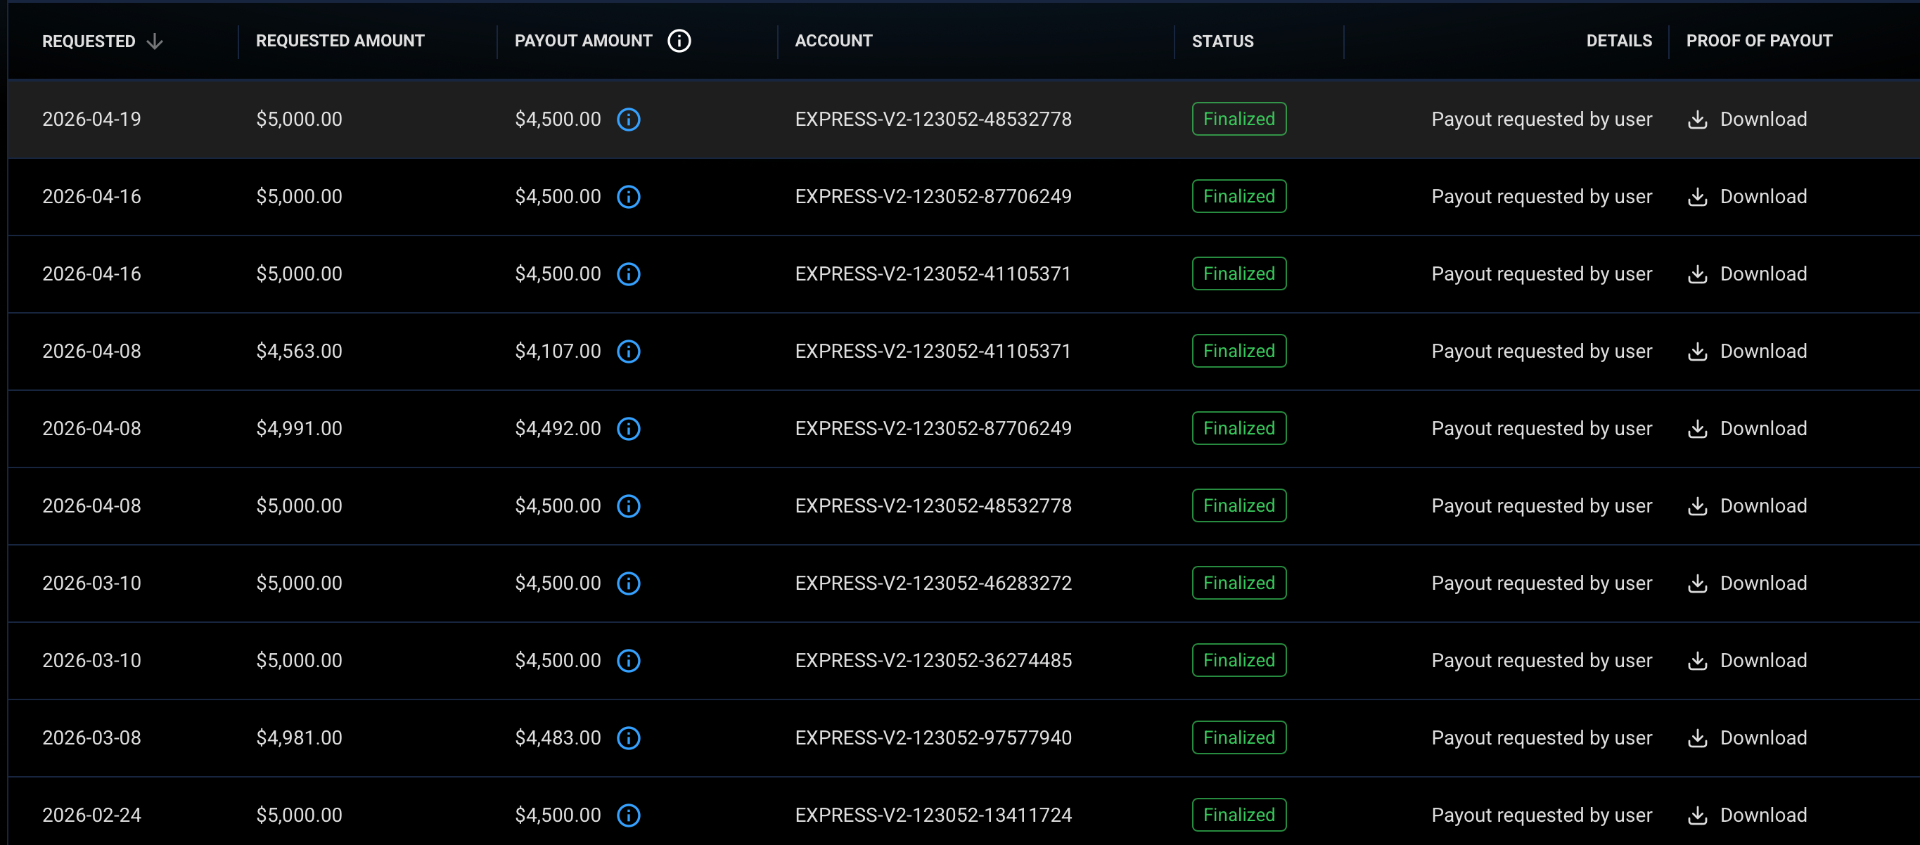The width and height of the screenshot is (1920, 845).
Task: Click the Payout Amount column header text
Action: point(583,41)
